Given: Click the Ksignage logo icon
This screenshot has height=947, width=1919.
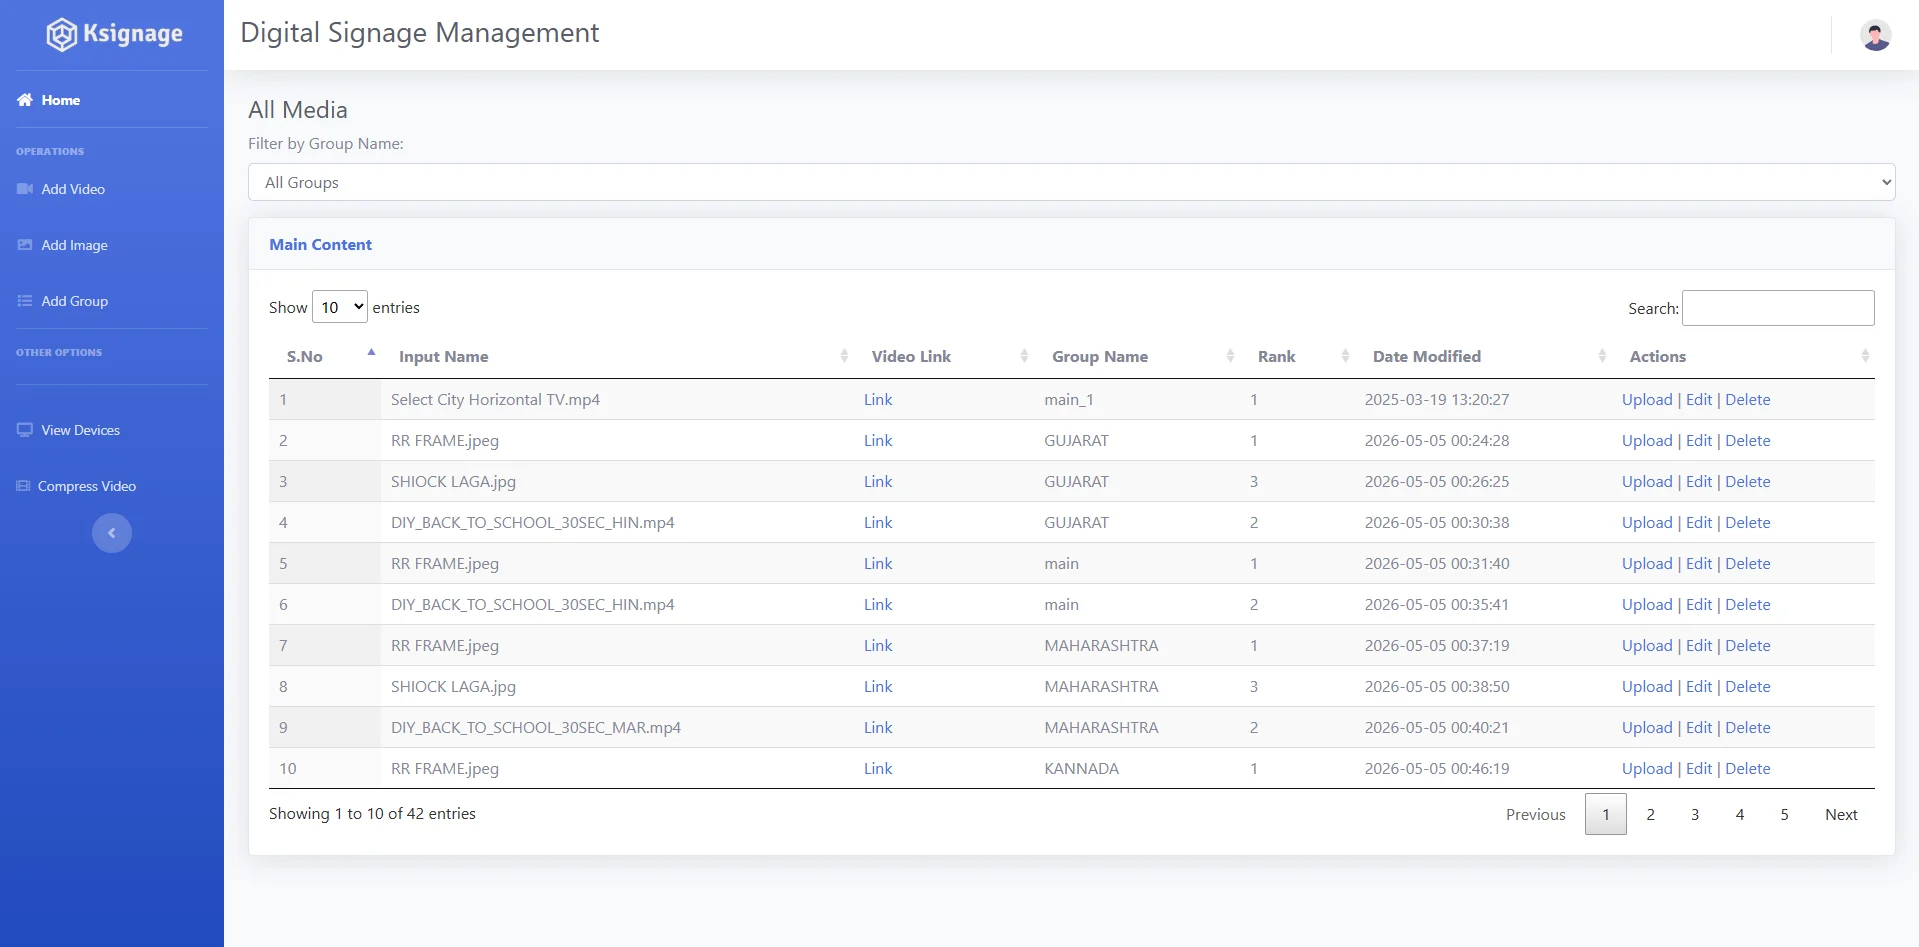Looking at the screenshot, I should coord(61,34).
